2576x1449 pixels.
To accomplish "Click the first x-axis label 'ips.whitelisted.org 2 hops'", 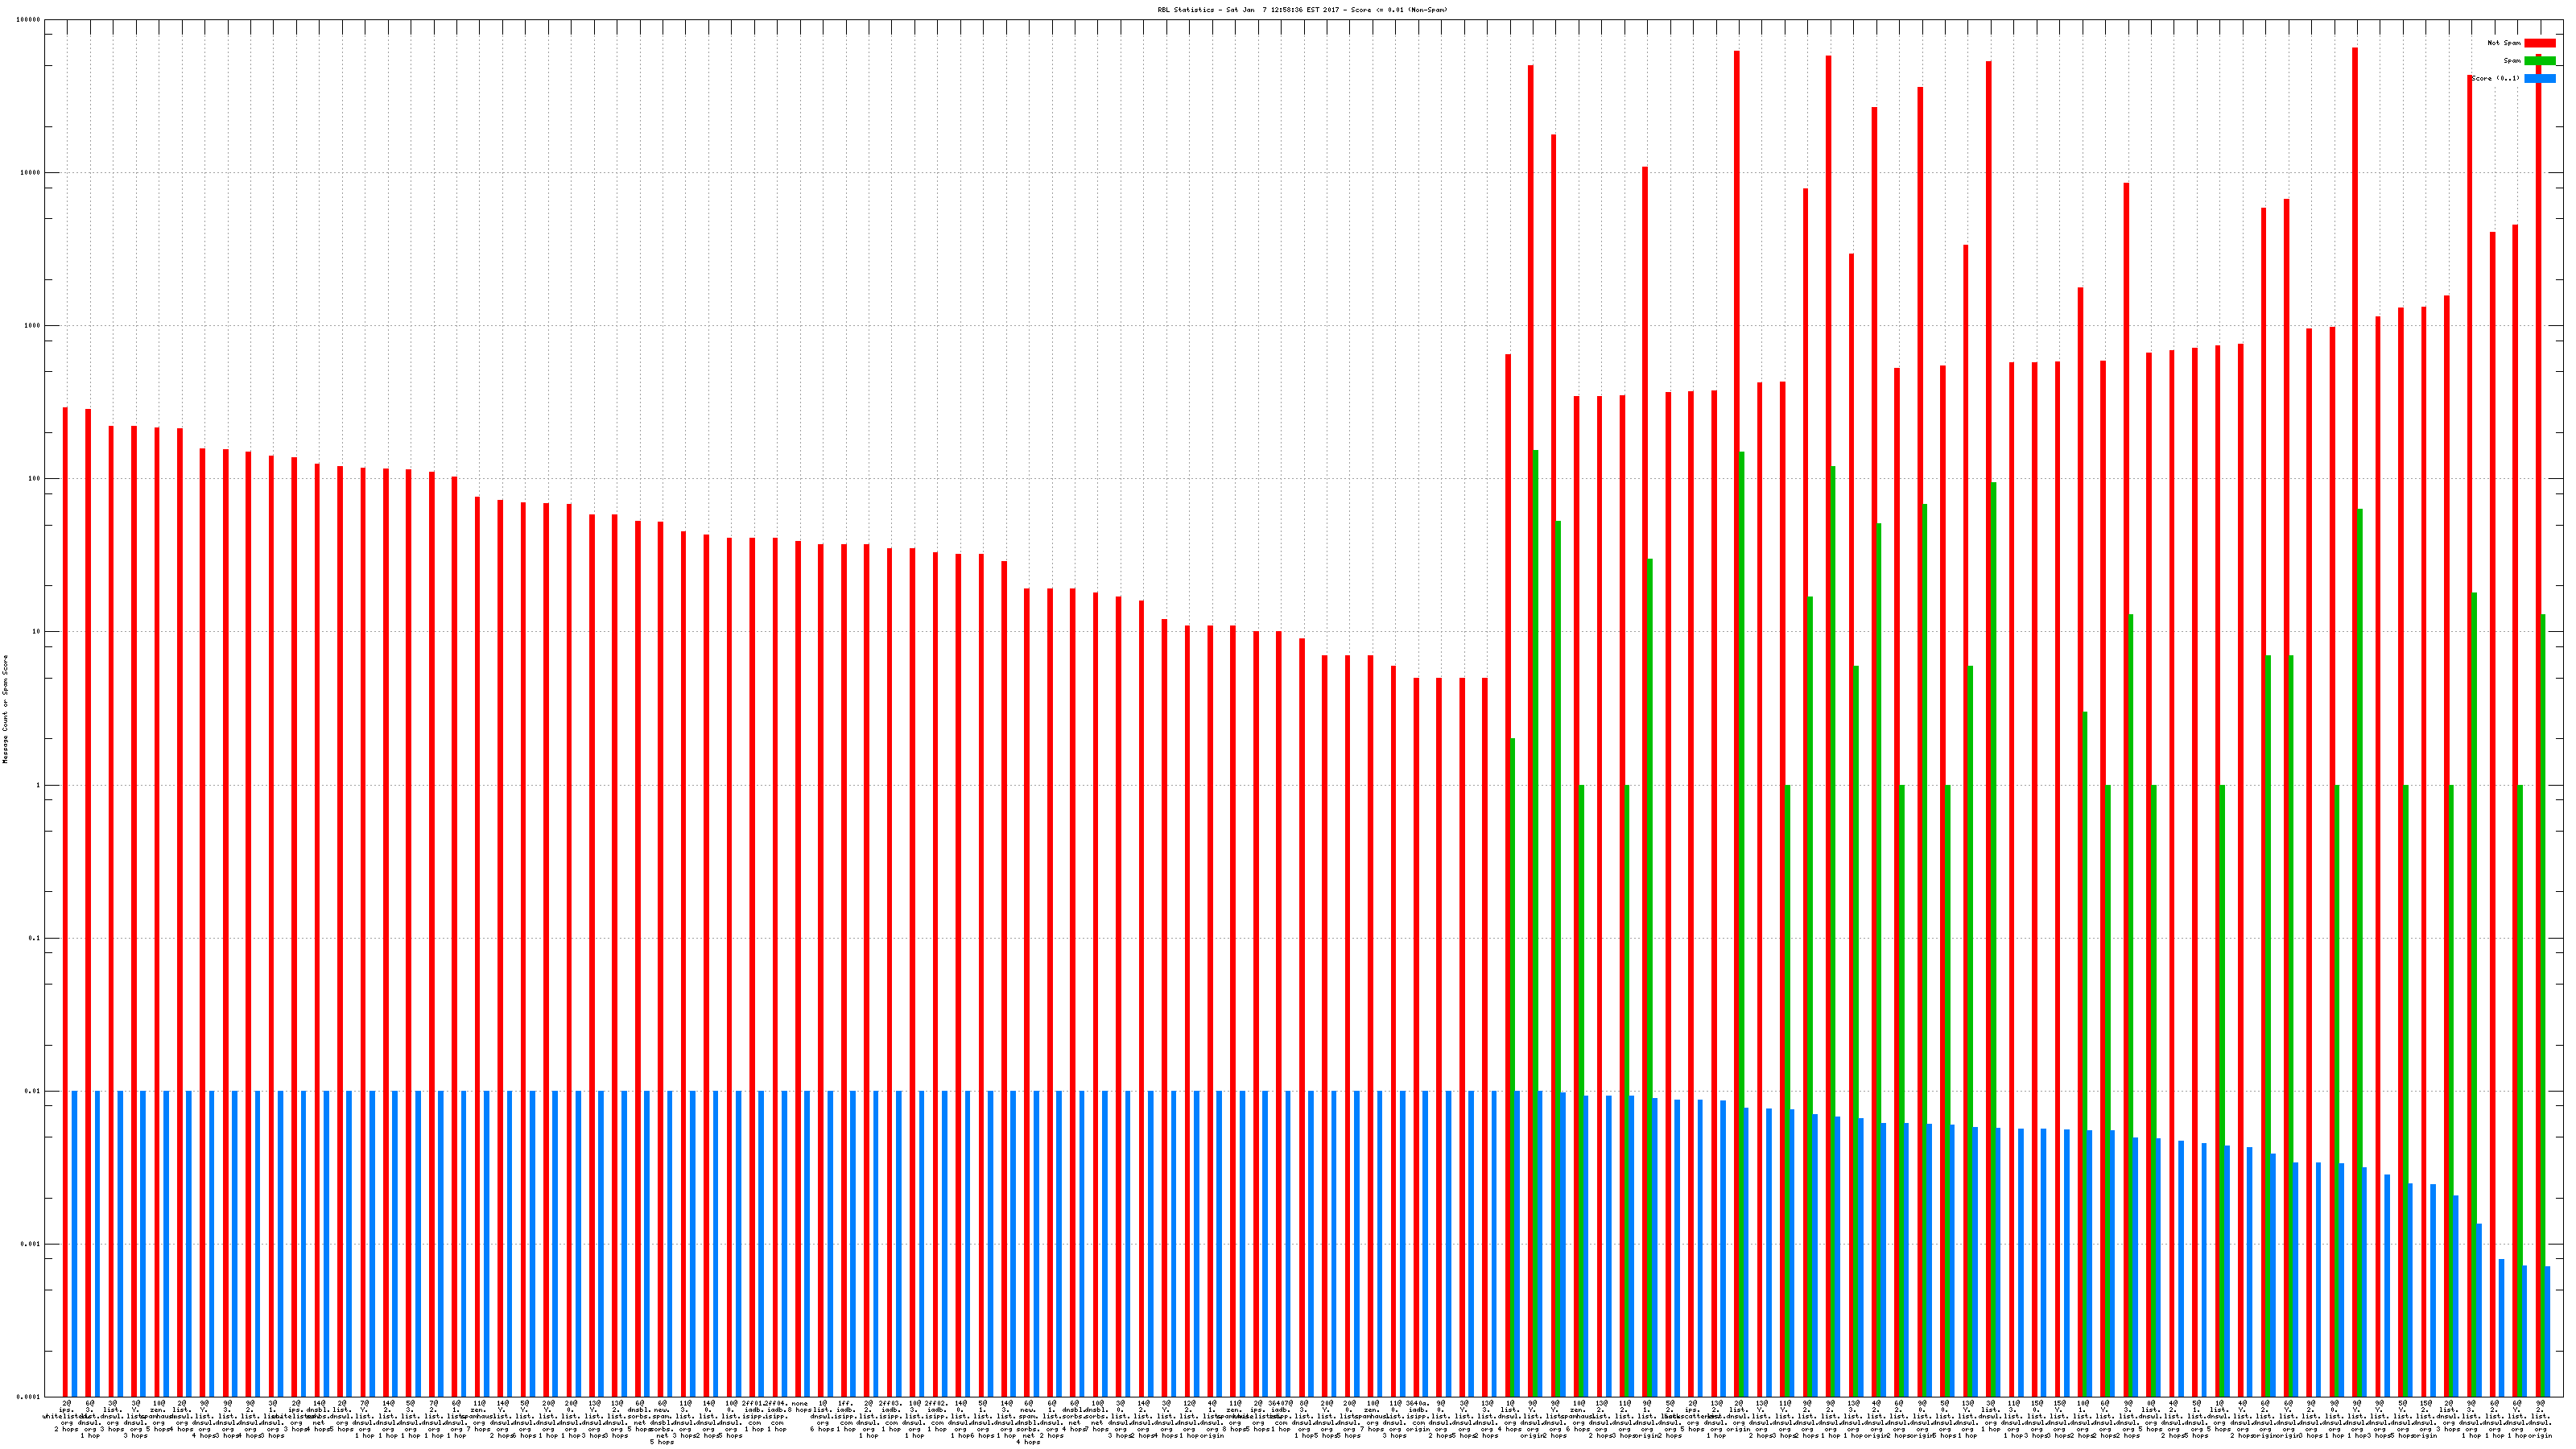I will click(66, 1415).
